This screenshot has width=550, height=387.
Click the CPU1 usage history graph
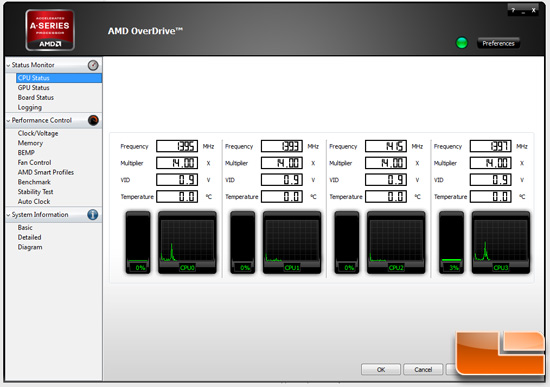pyautogui.click(x=292, y=242)
